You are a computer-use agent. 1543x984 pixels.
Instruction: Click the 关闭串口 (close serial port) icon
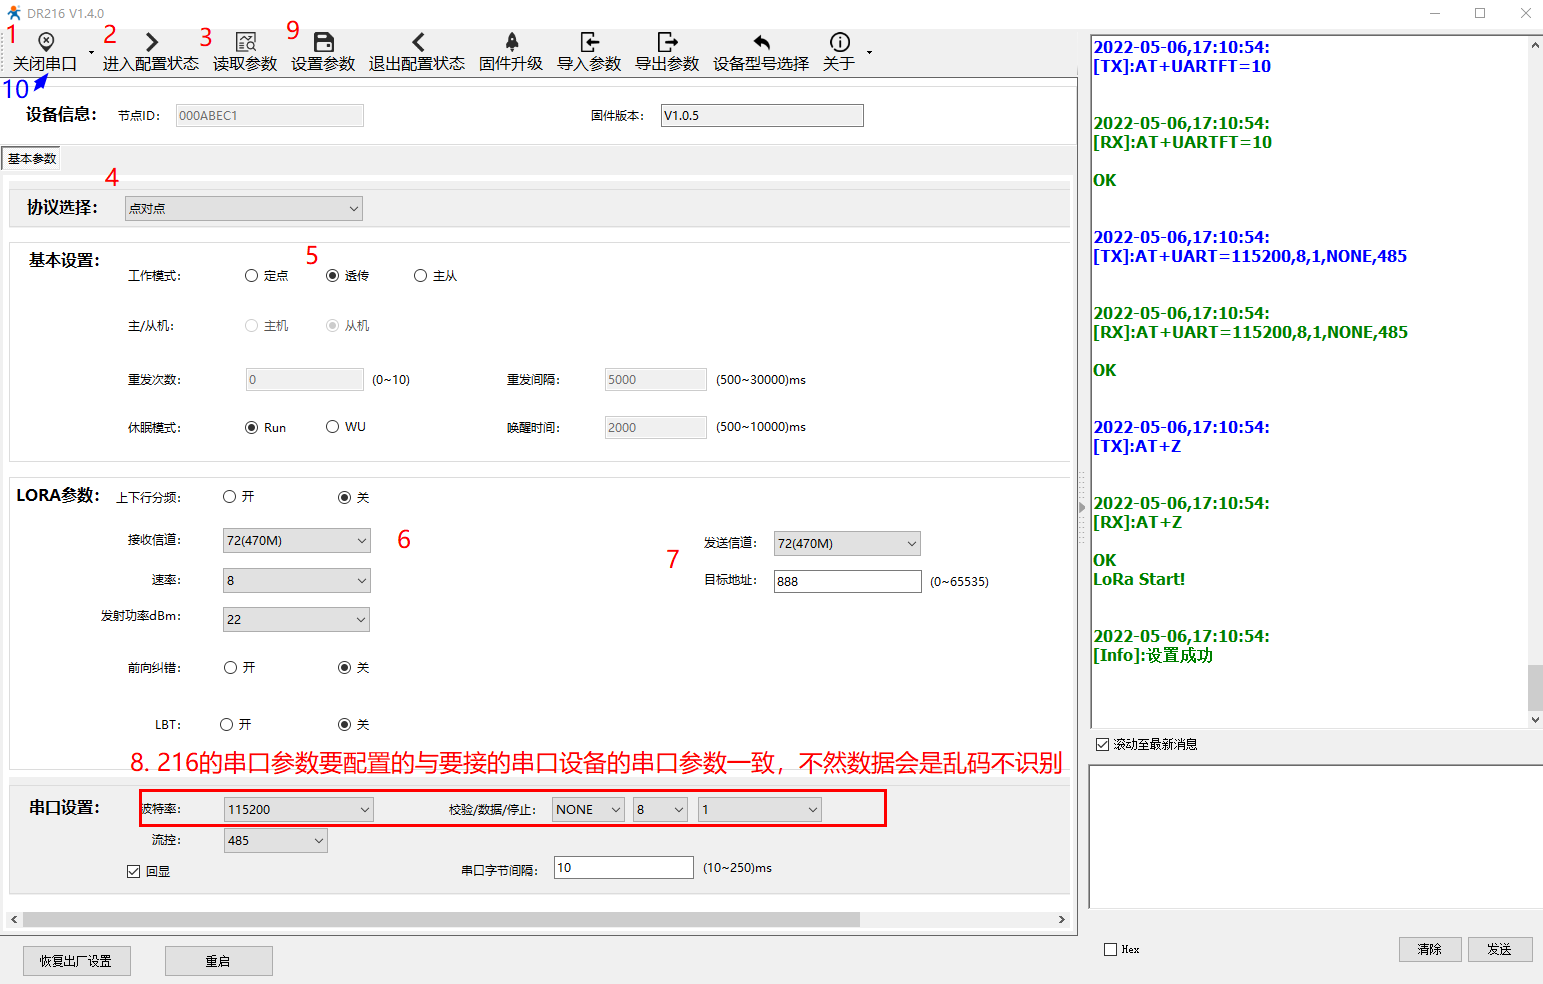point(46,42)
